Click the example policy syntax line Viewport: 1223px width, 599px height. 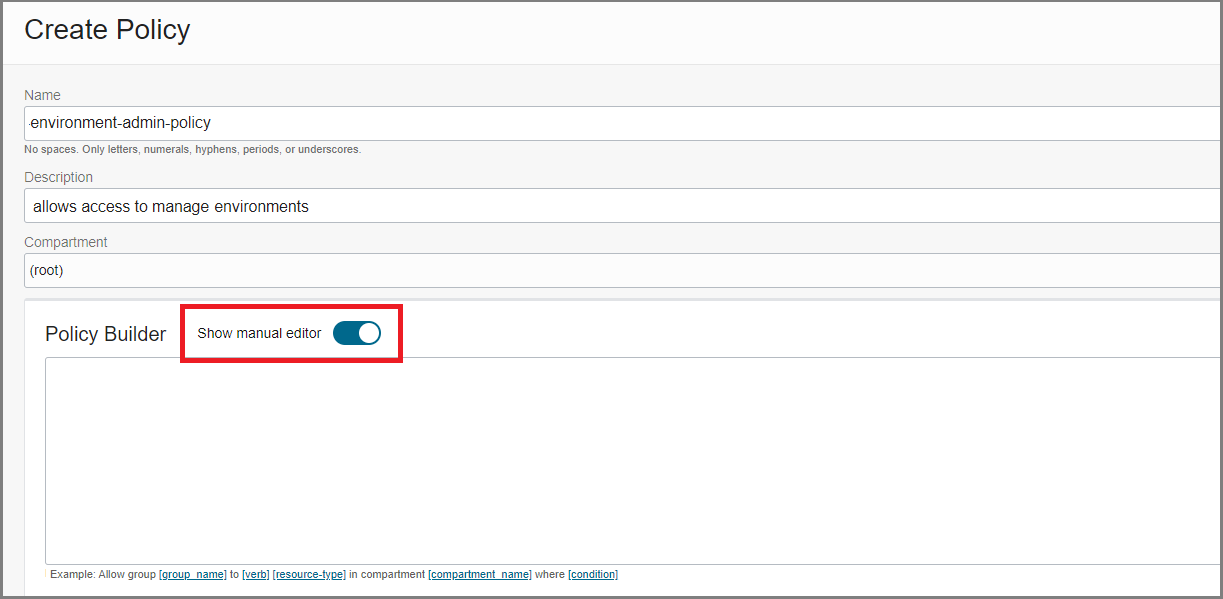[330, 574]
